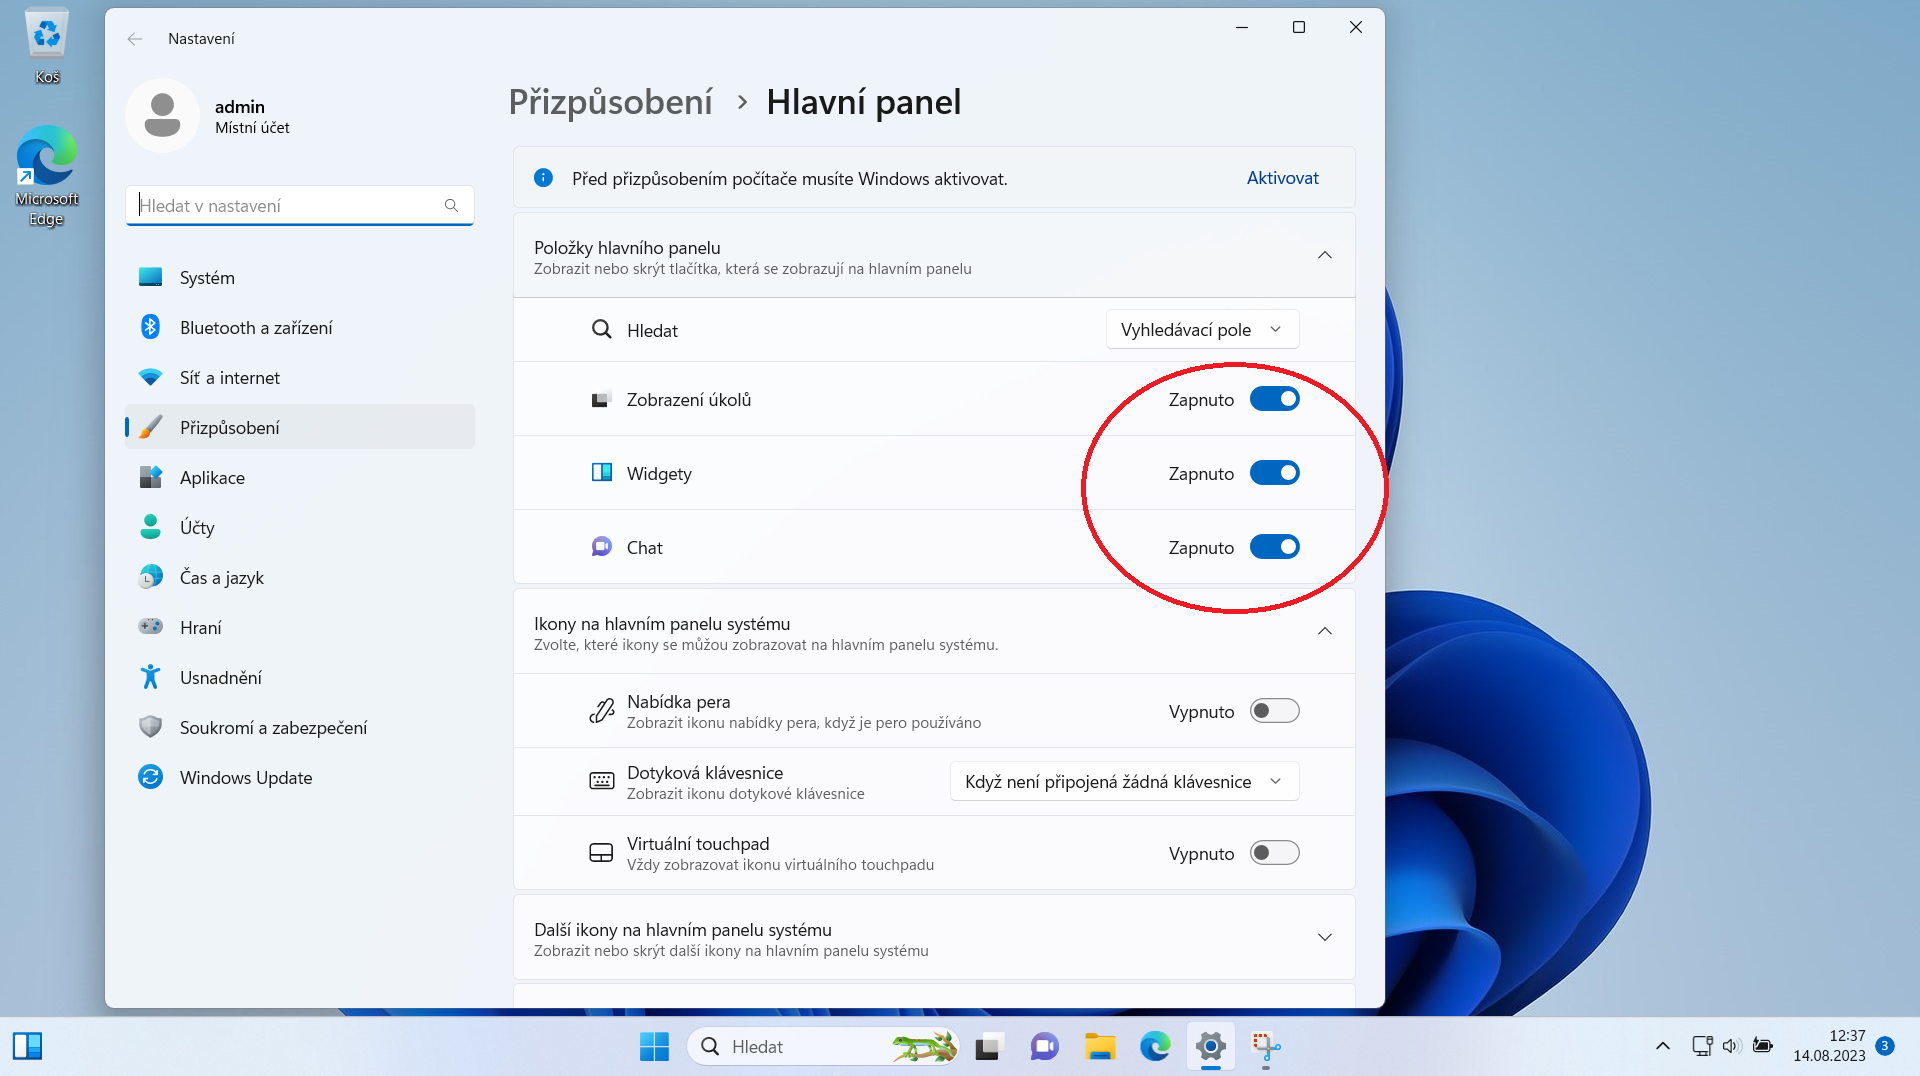Click the Task View taskbar icon
The width and height of the screenshot is (1920, 1076).
pos(988,1046)
